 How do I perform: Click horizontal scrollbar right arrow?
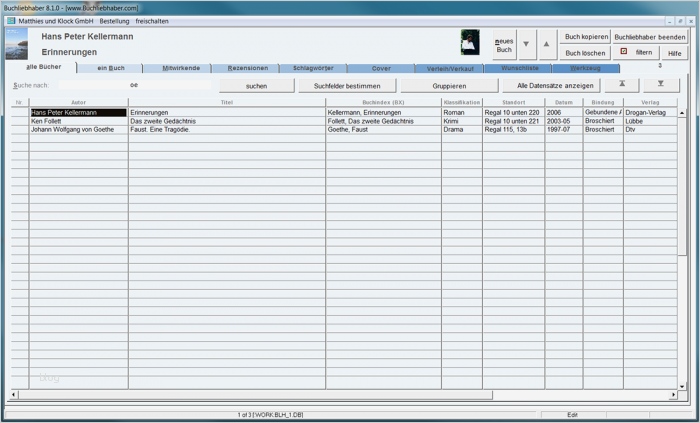tap(673, 395)
